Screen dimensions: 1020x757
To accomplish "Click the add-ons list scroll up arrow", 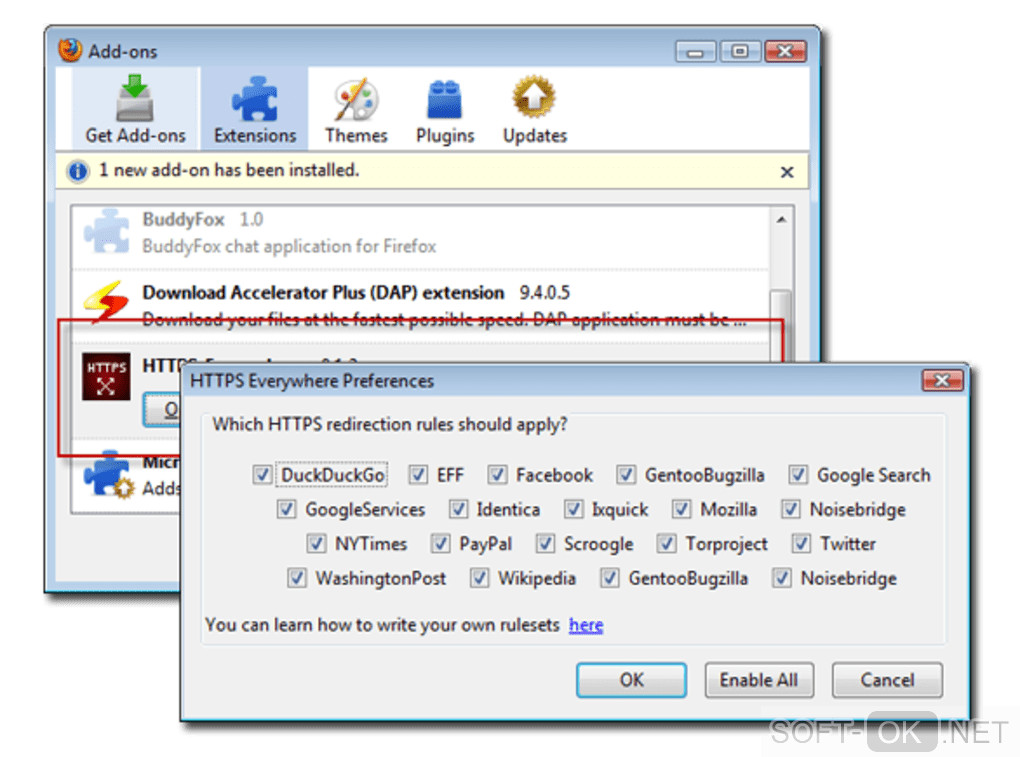I will coord(781,220).
